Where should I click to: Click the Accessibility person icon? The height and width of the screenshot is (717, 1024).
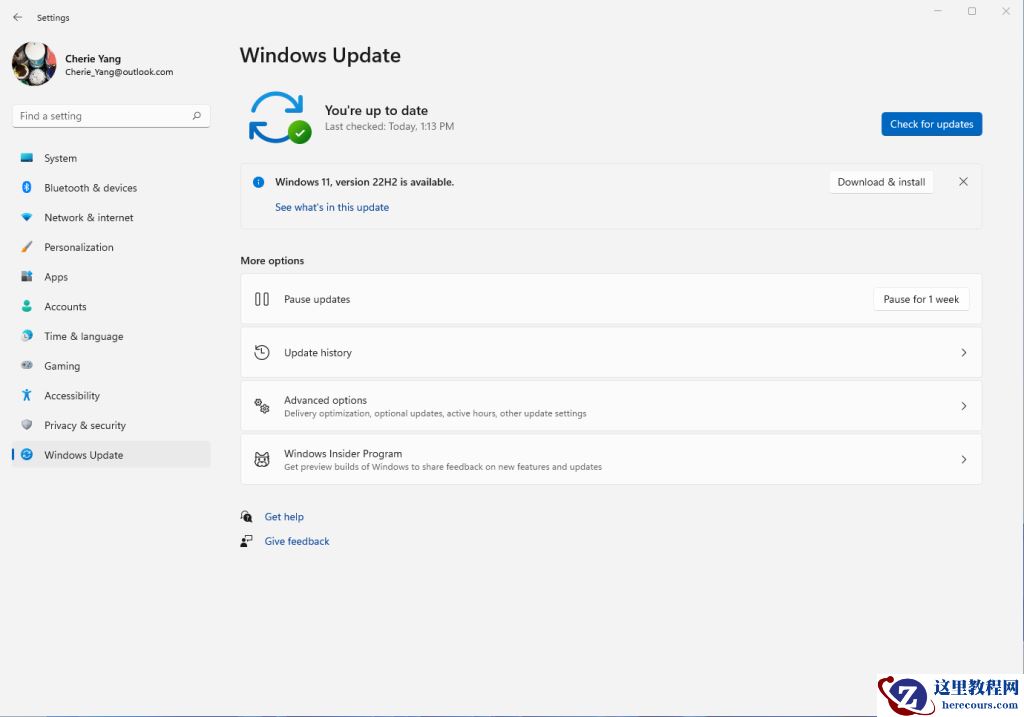pyautogui.click(x=27, y=395)
